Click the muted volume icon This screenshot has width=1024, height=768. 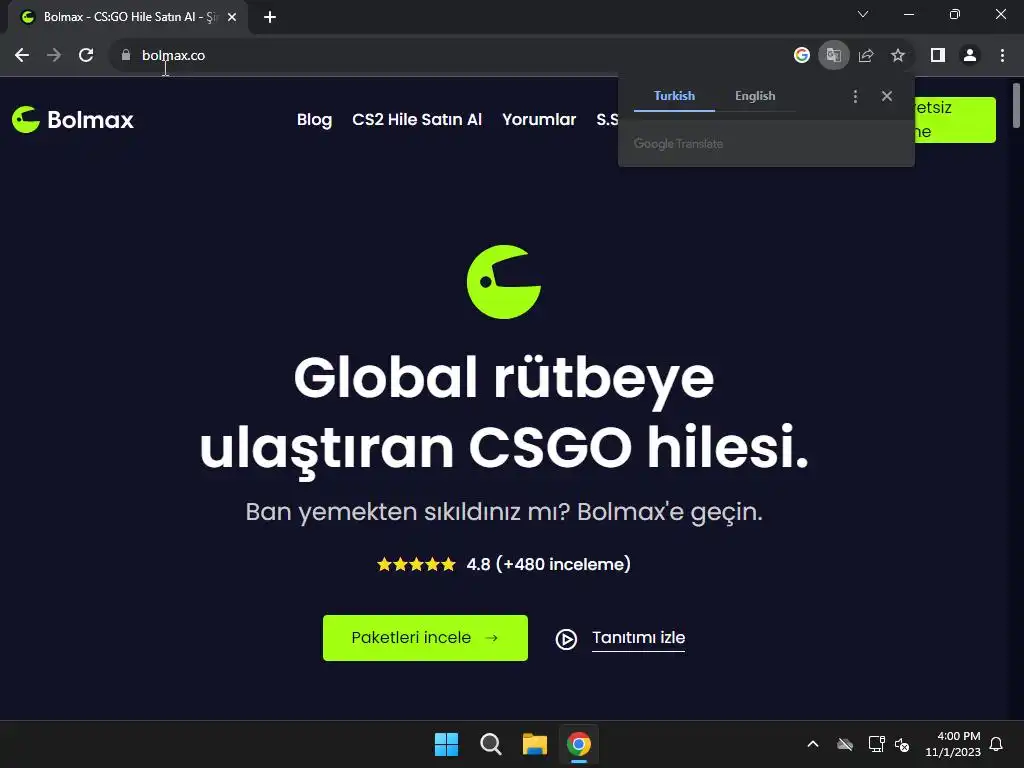[x=903, y=744]
